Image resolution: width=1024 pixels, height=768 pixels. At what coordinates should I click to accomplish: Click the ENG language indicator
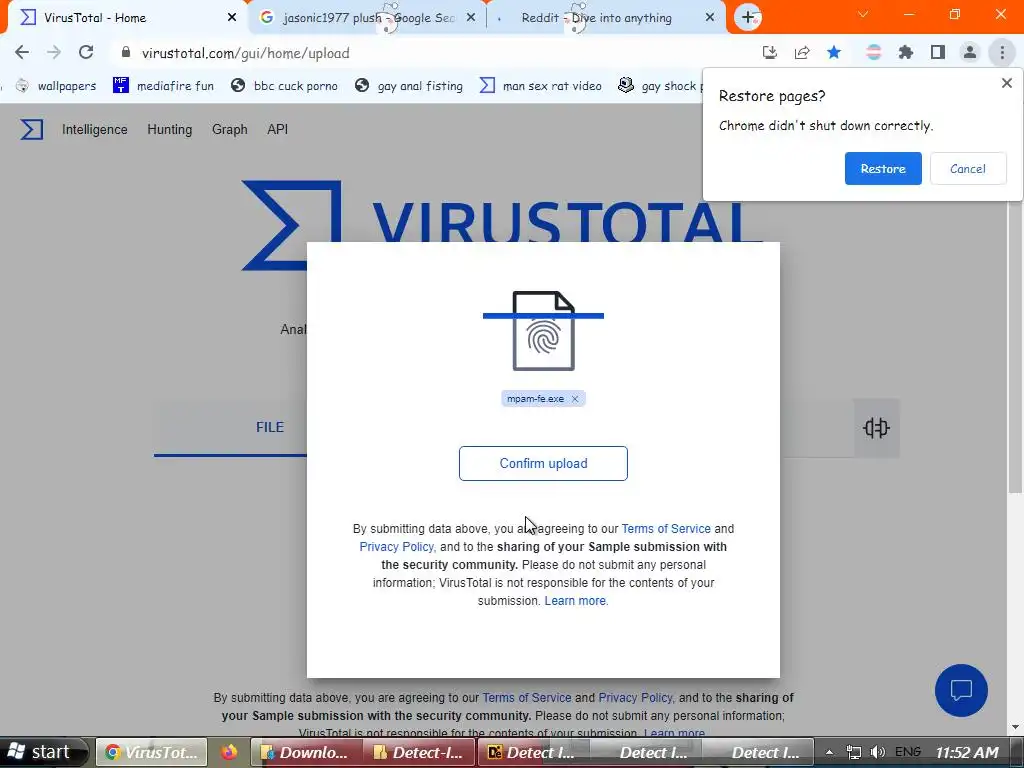908,752
